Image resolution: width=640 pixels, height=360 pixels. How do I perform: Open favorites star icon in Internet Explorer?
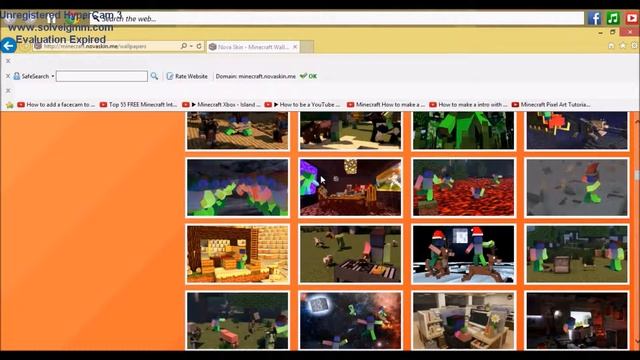click(x=623, y=46)
